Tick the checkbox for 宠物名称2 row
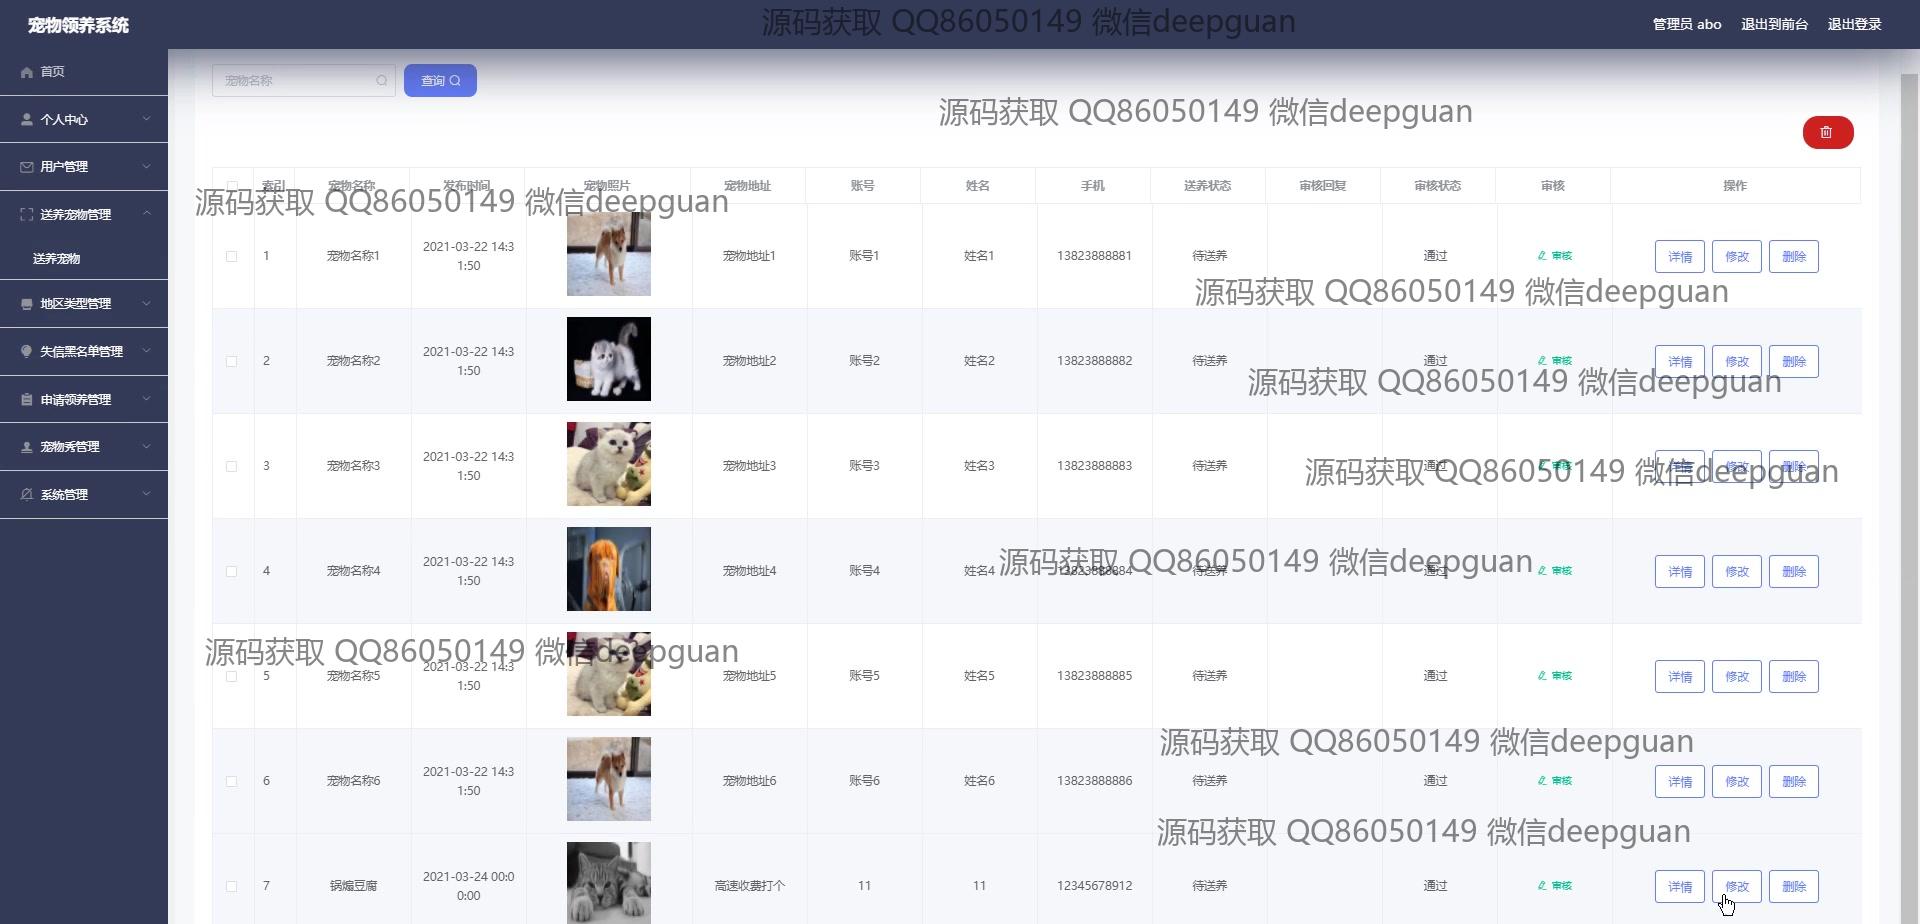This screenshot has height=924, width=1920. coord(232,361)
